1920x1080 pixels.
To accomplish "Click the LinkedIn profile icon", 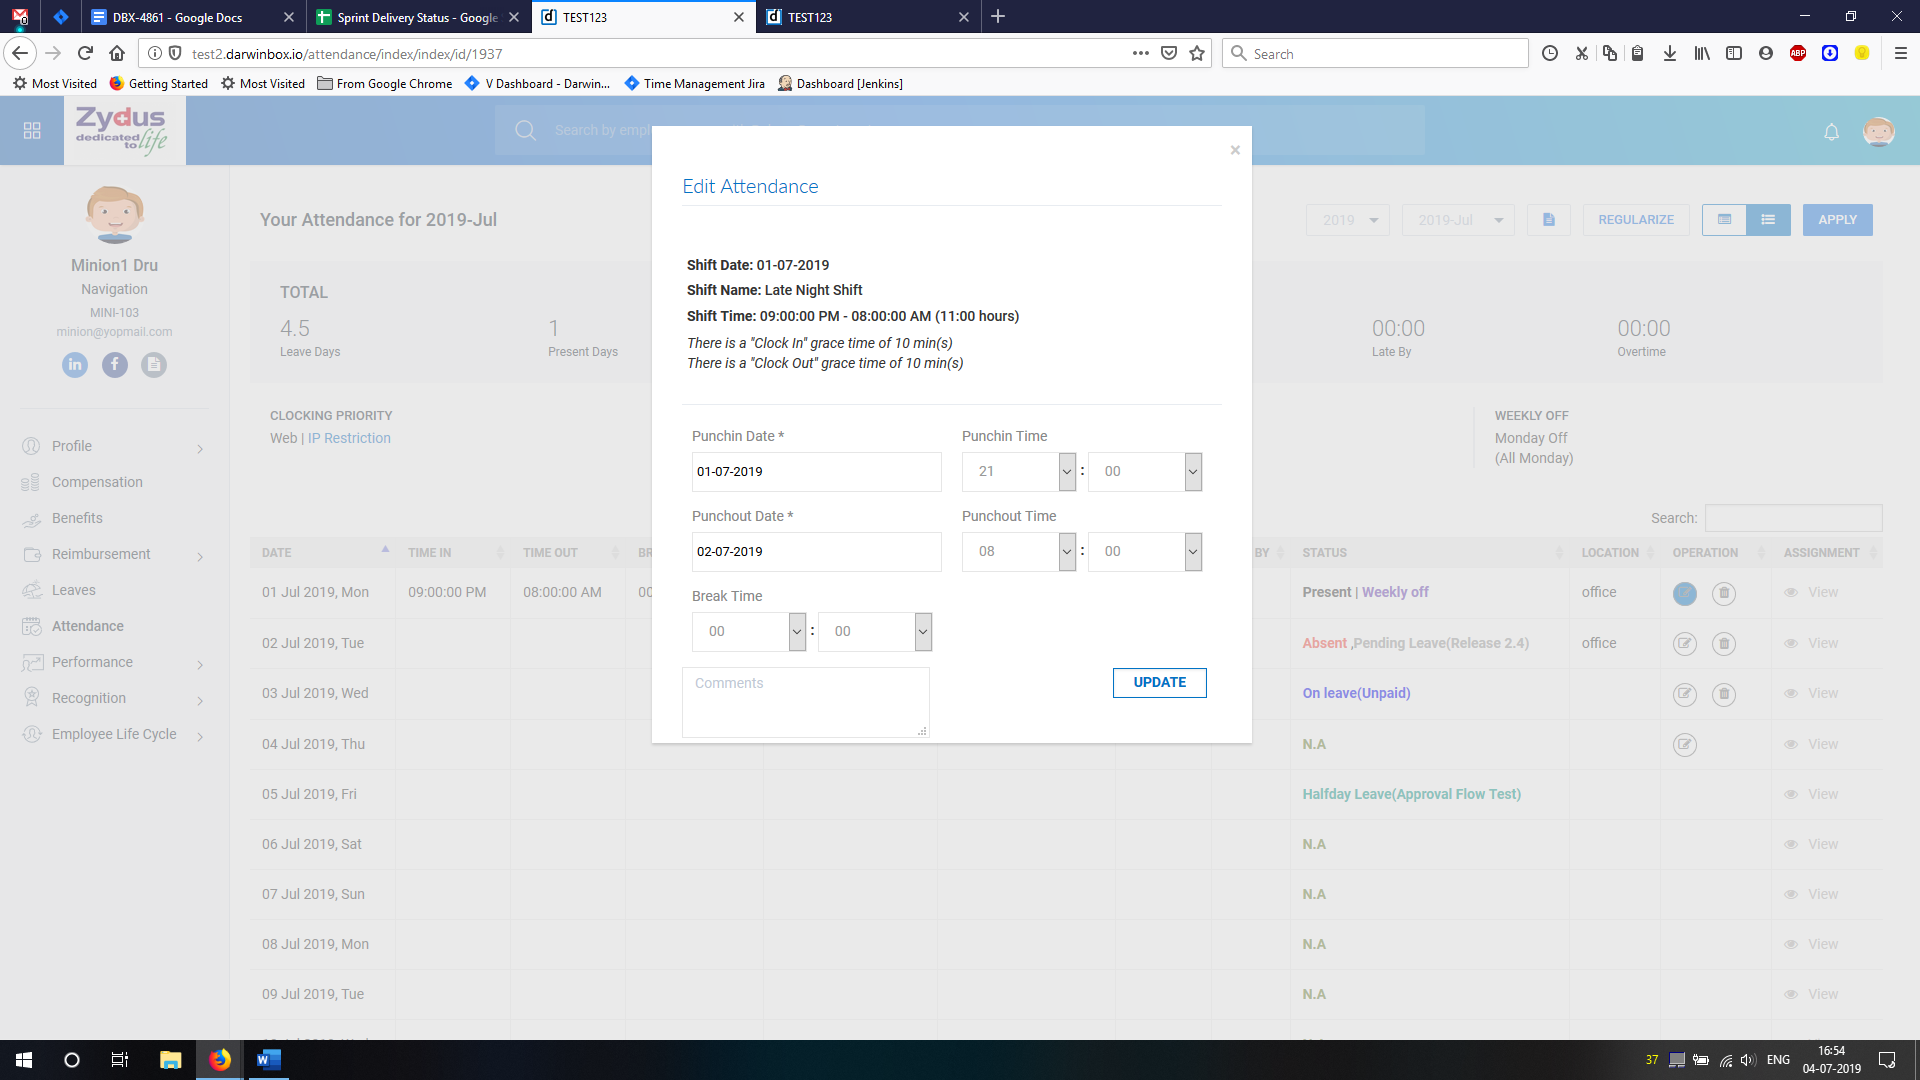I will tap(75, 365).
